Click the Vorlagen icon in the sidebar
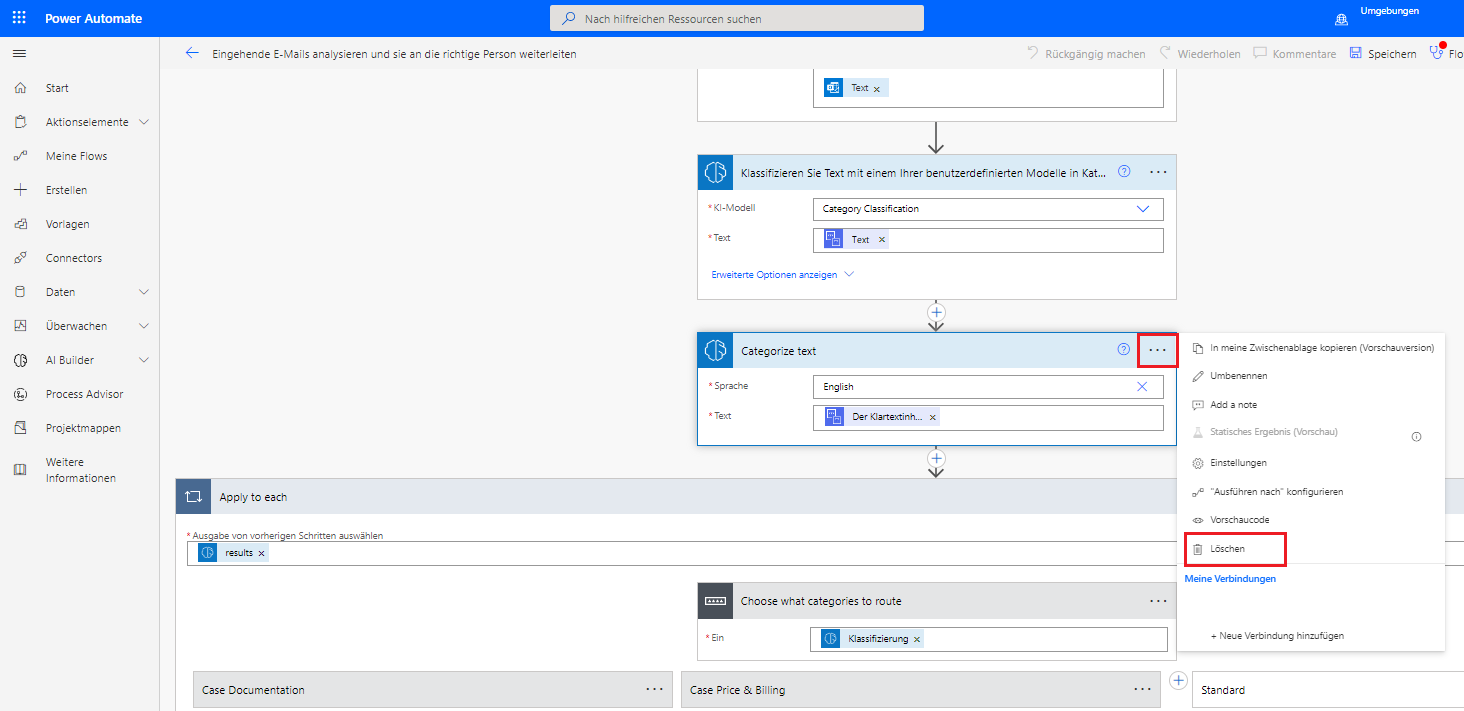Screen dimensions: 1464x711 click(20, 224)
